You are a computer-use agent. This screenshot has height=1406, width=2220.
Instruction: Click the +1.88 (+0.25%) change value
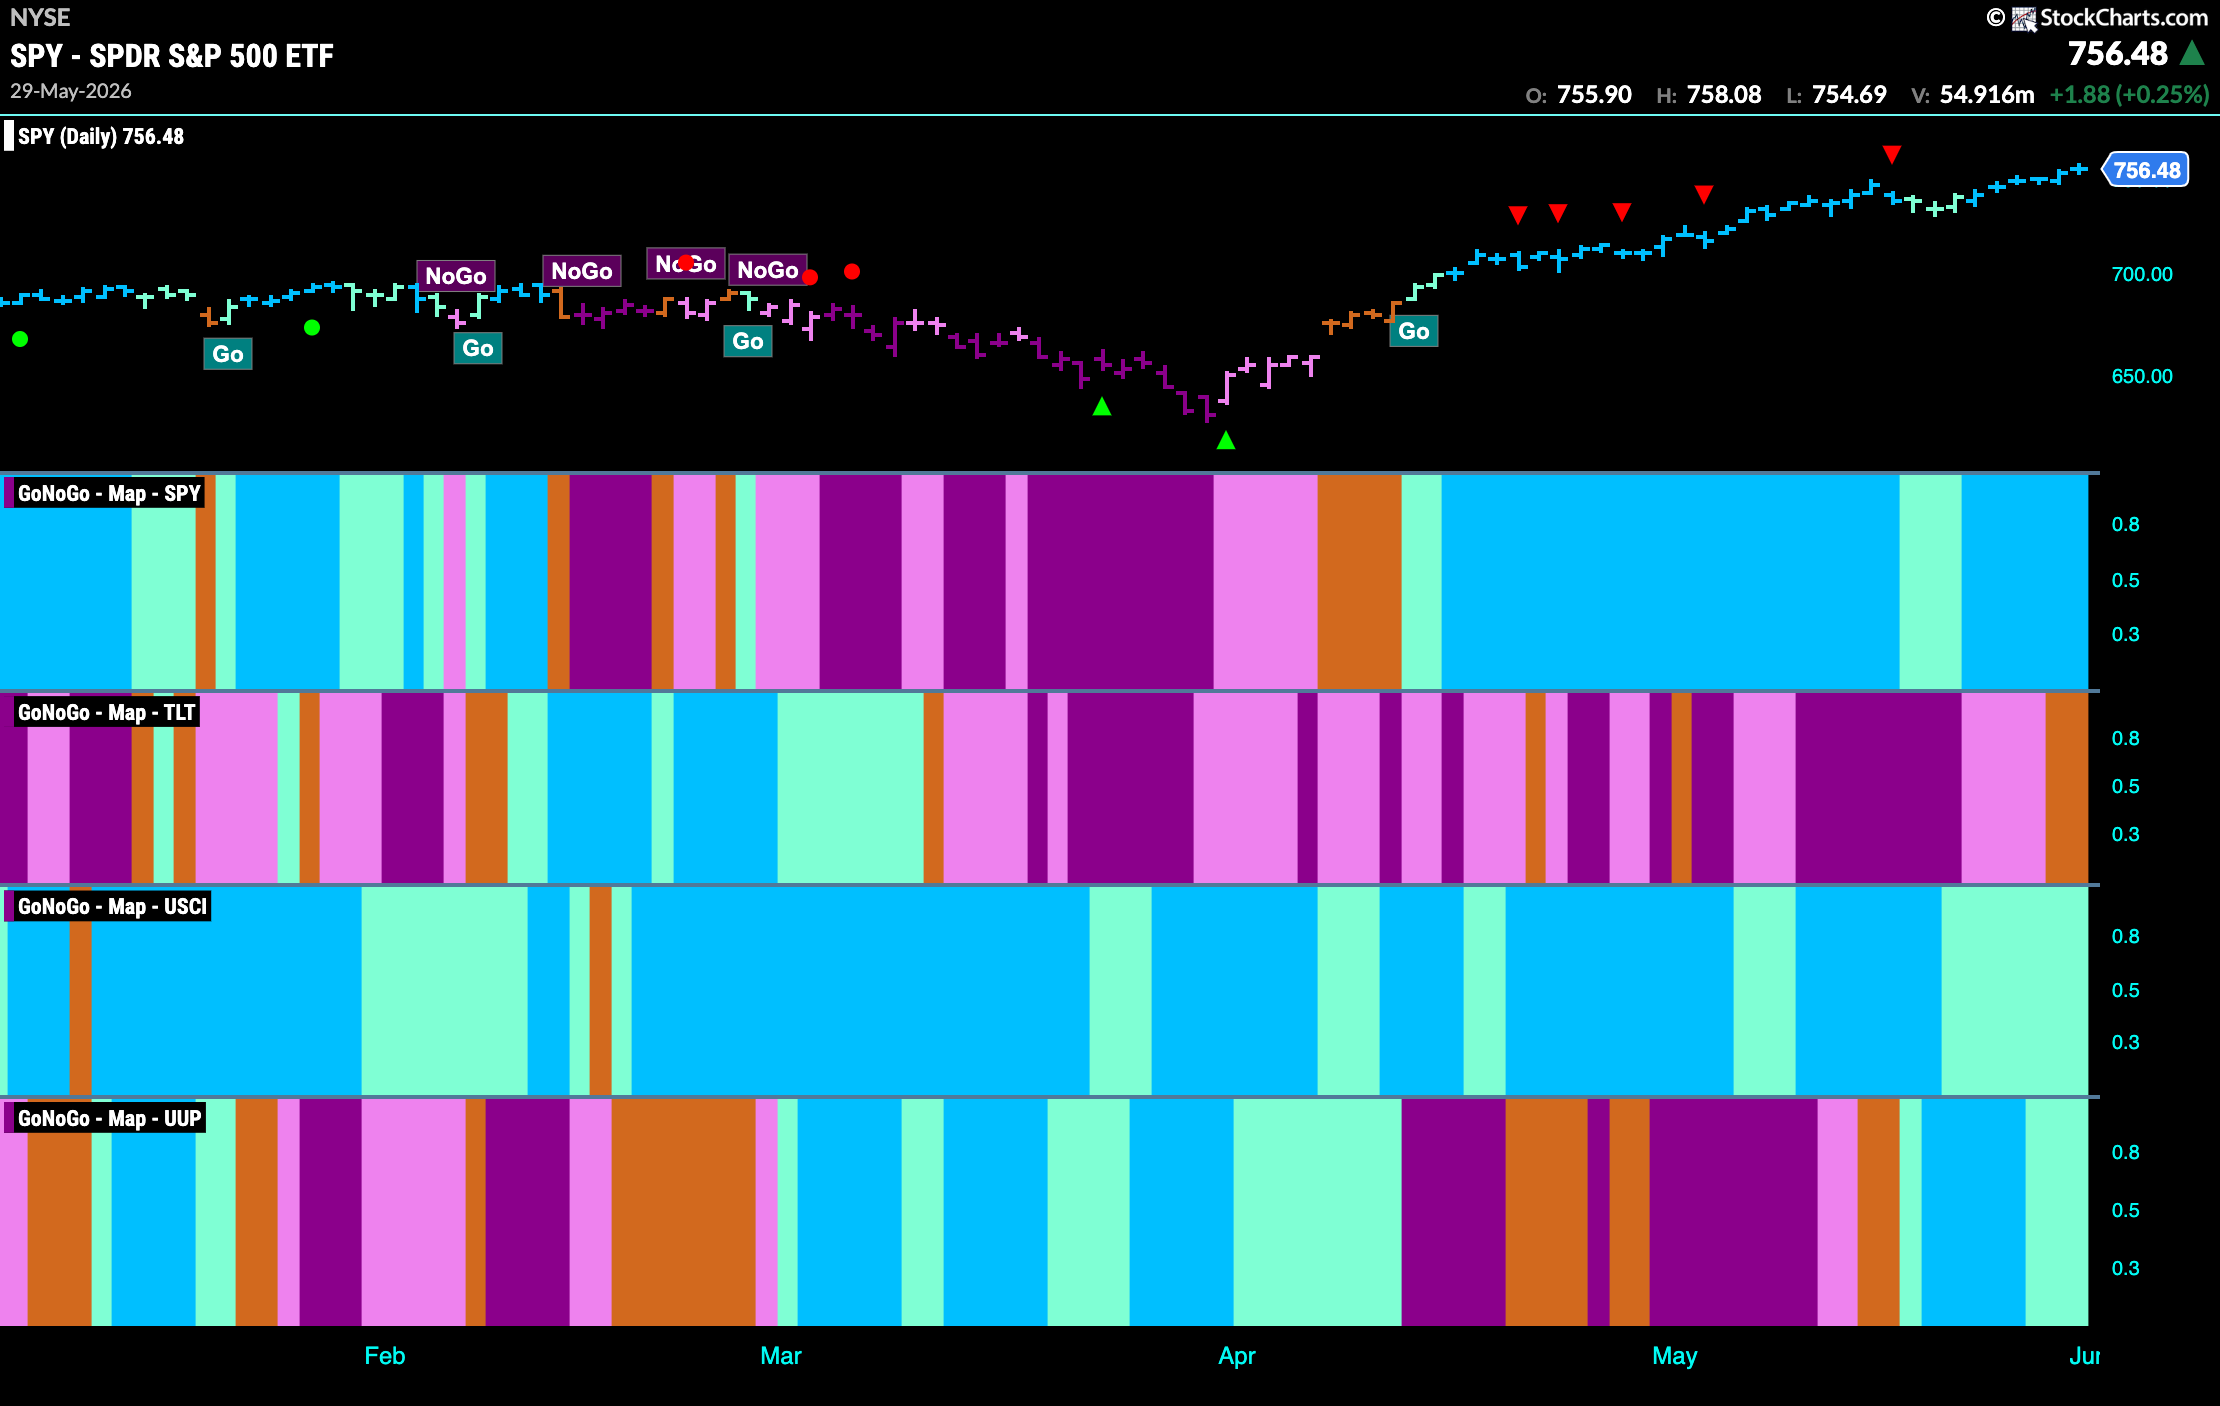coord(2129,95)
